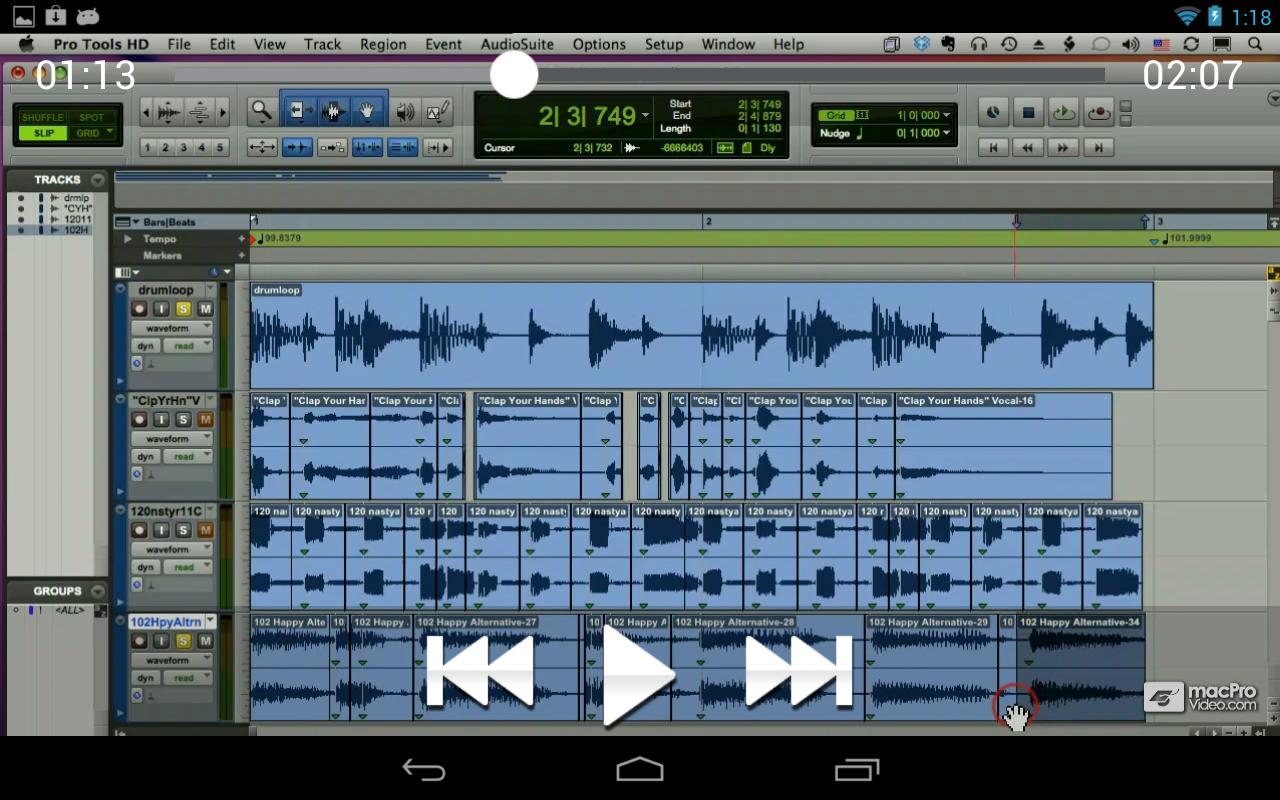Screen dimensions: 1280x800
Task: Expand the Tempo ruler
Action: (x=128, y=239)
